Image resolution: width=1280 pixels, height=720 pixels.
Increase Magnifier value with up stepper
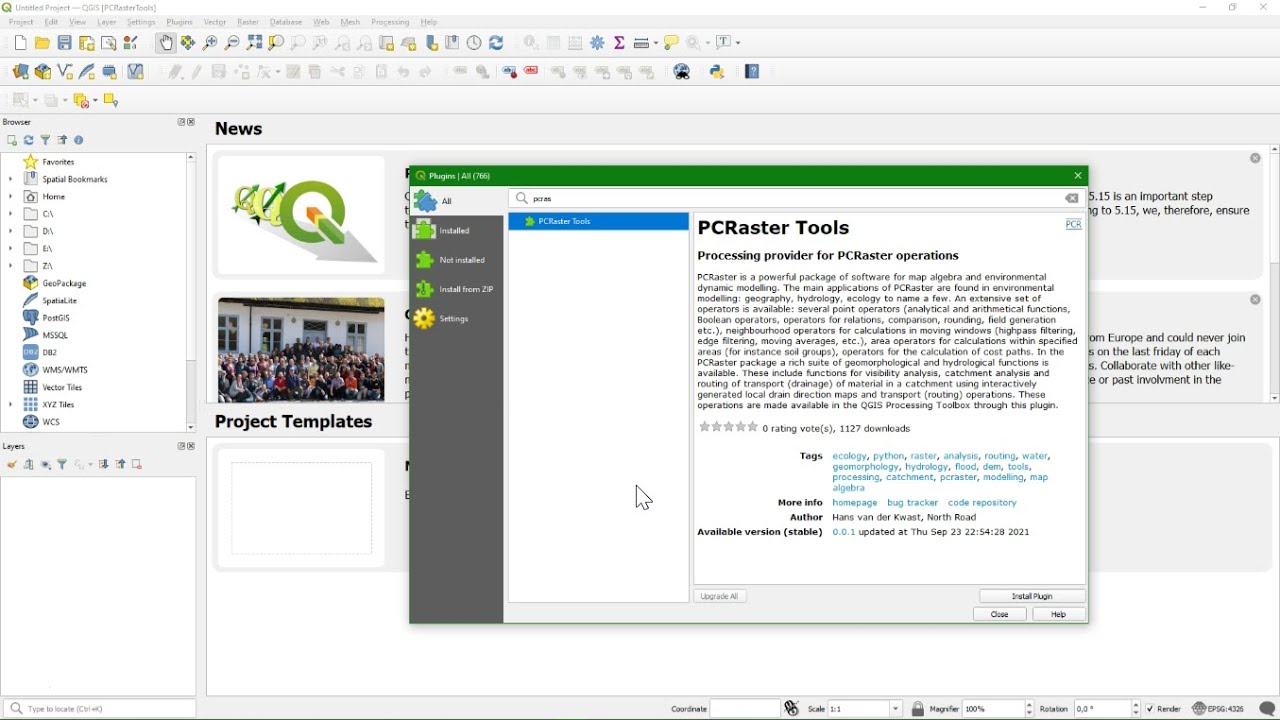click(x=1030, y=705)
